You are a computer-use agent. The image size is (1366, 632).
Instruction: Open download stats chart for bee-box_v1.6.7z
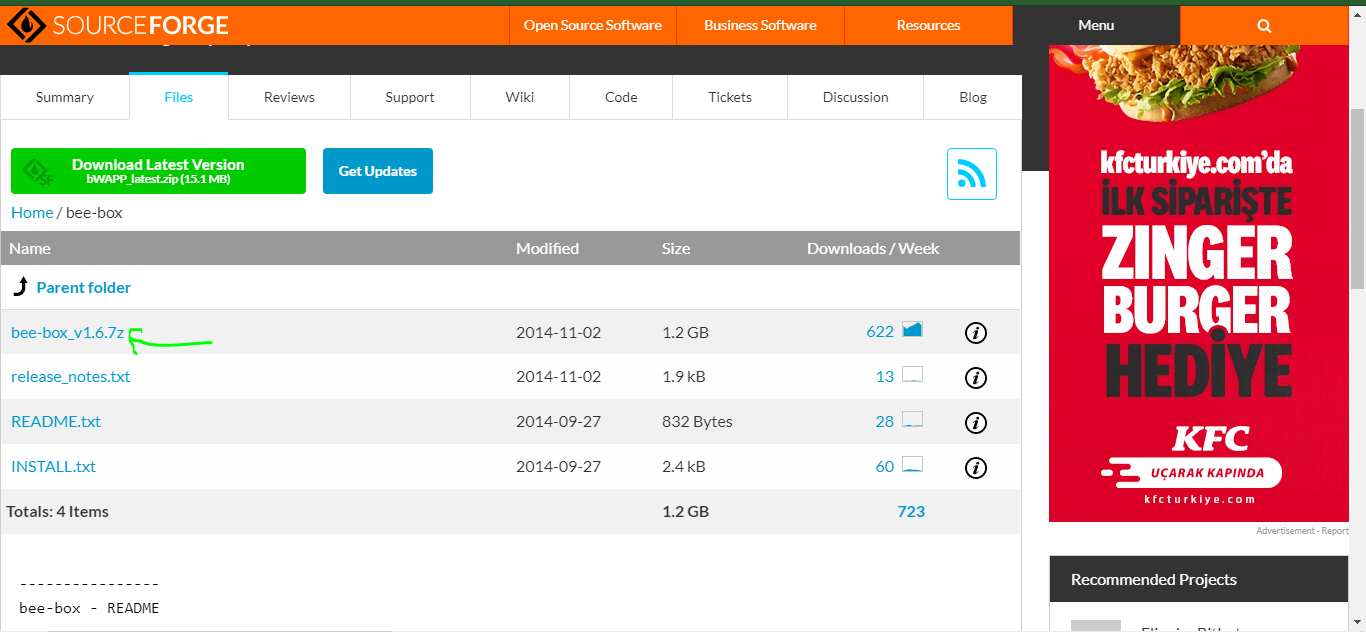coord(912,329)
